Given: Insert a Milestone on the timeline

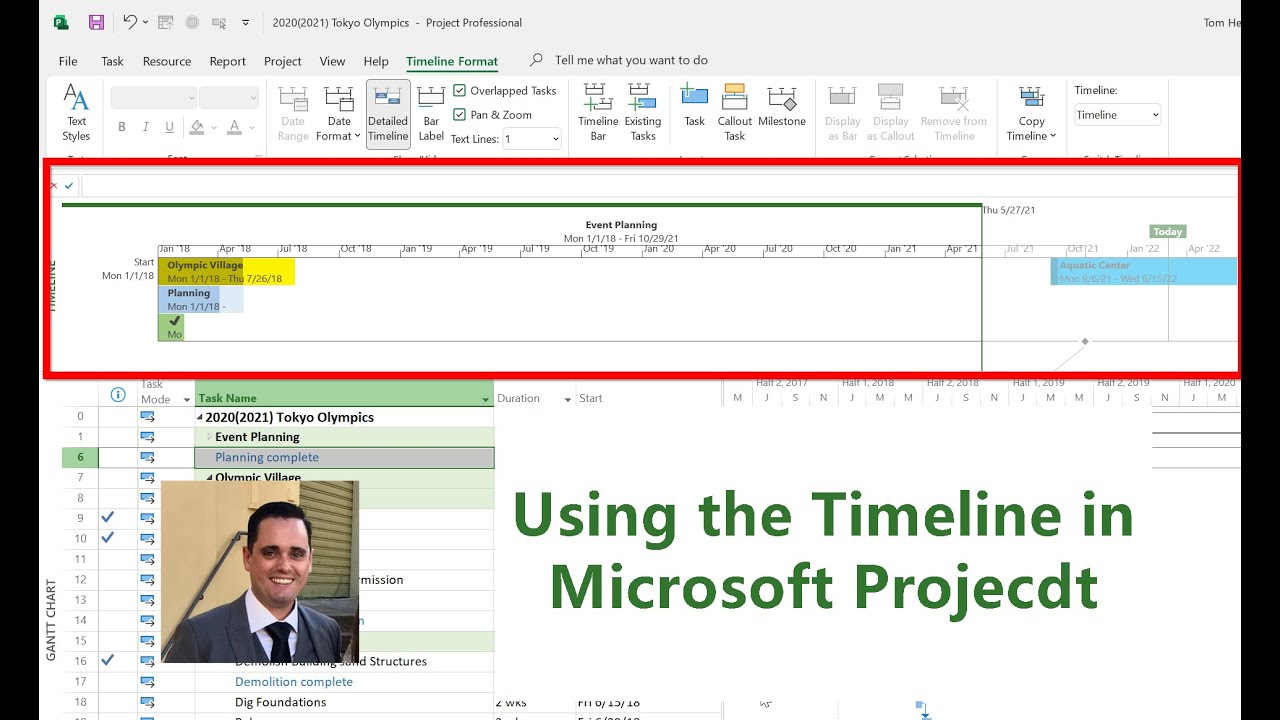Looking at the screenshot, I should [x=782, y=105].
